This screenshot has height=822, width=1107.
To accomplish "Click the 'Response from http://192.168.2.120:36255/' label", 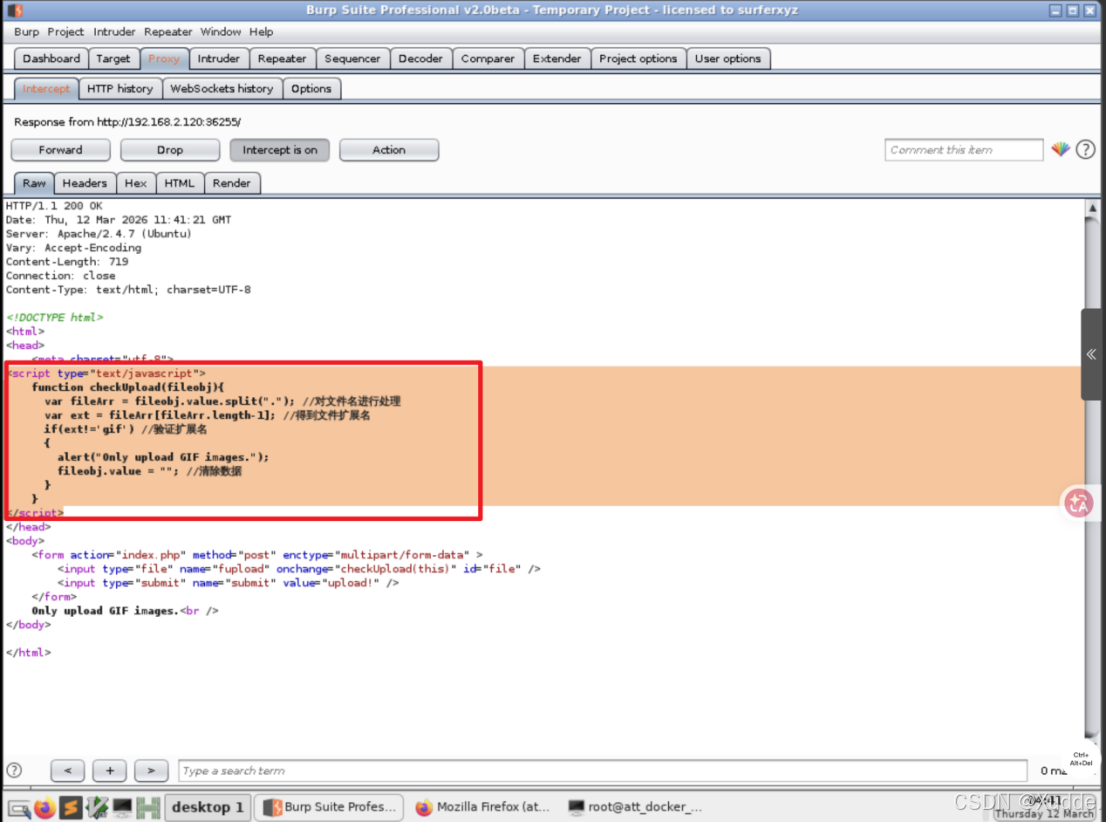I will coord(128,122).
